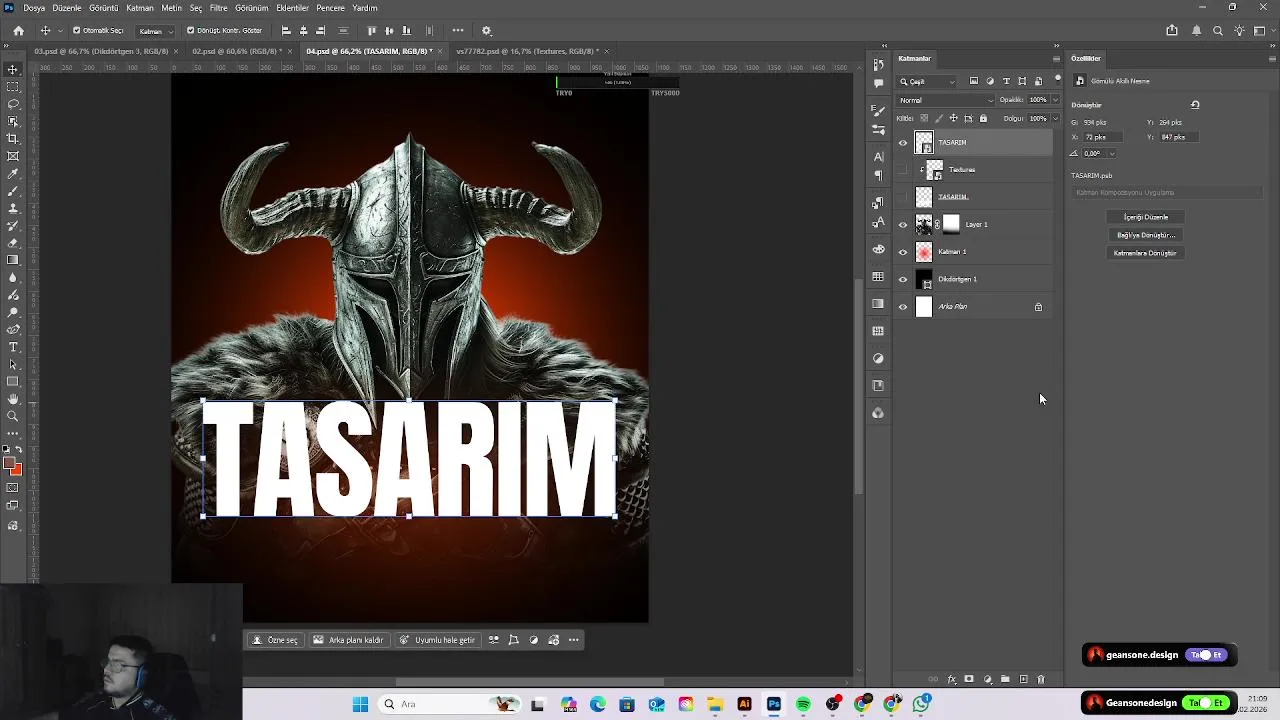This screenshot has height=720, width=1280.
Task: Reset transform in Properties panel
Action: [x=1195, y=104]
